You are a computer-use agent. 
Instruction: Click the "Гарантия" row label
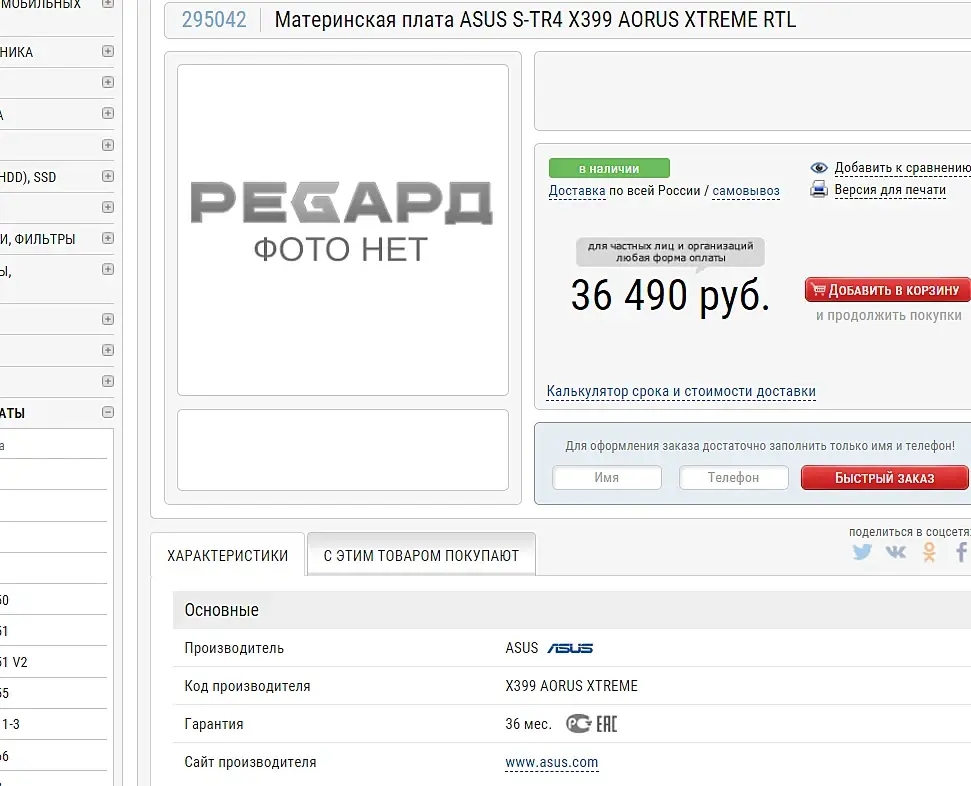point(214,723)
